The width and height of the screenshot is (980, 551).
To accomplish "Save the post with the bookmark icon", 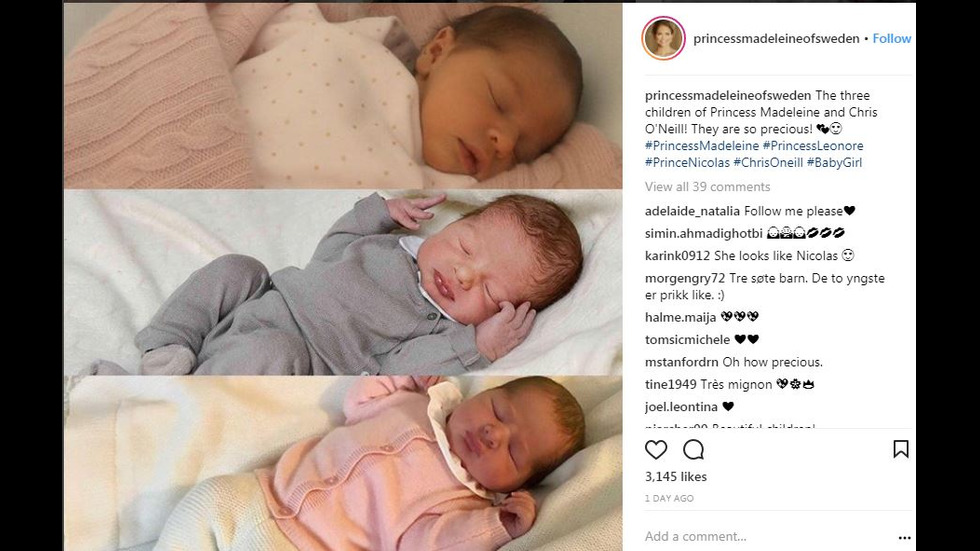I will [901, 449].
